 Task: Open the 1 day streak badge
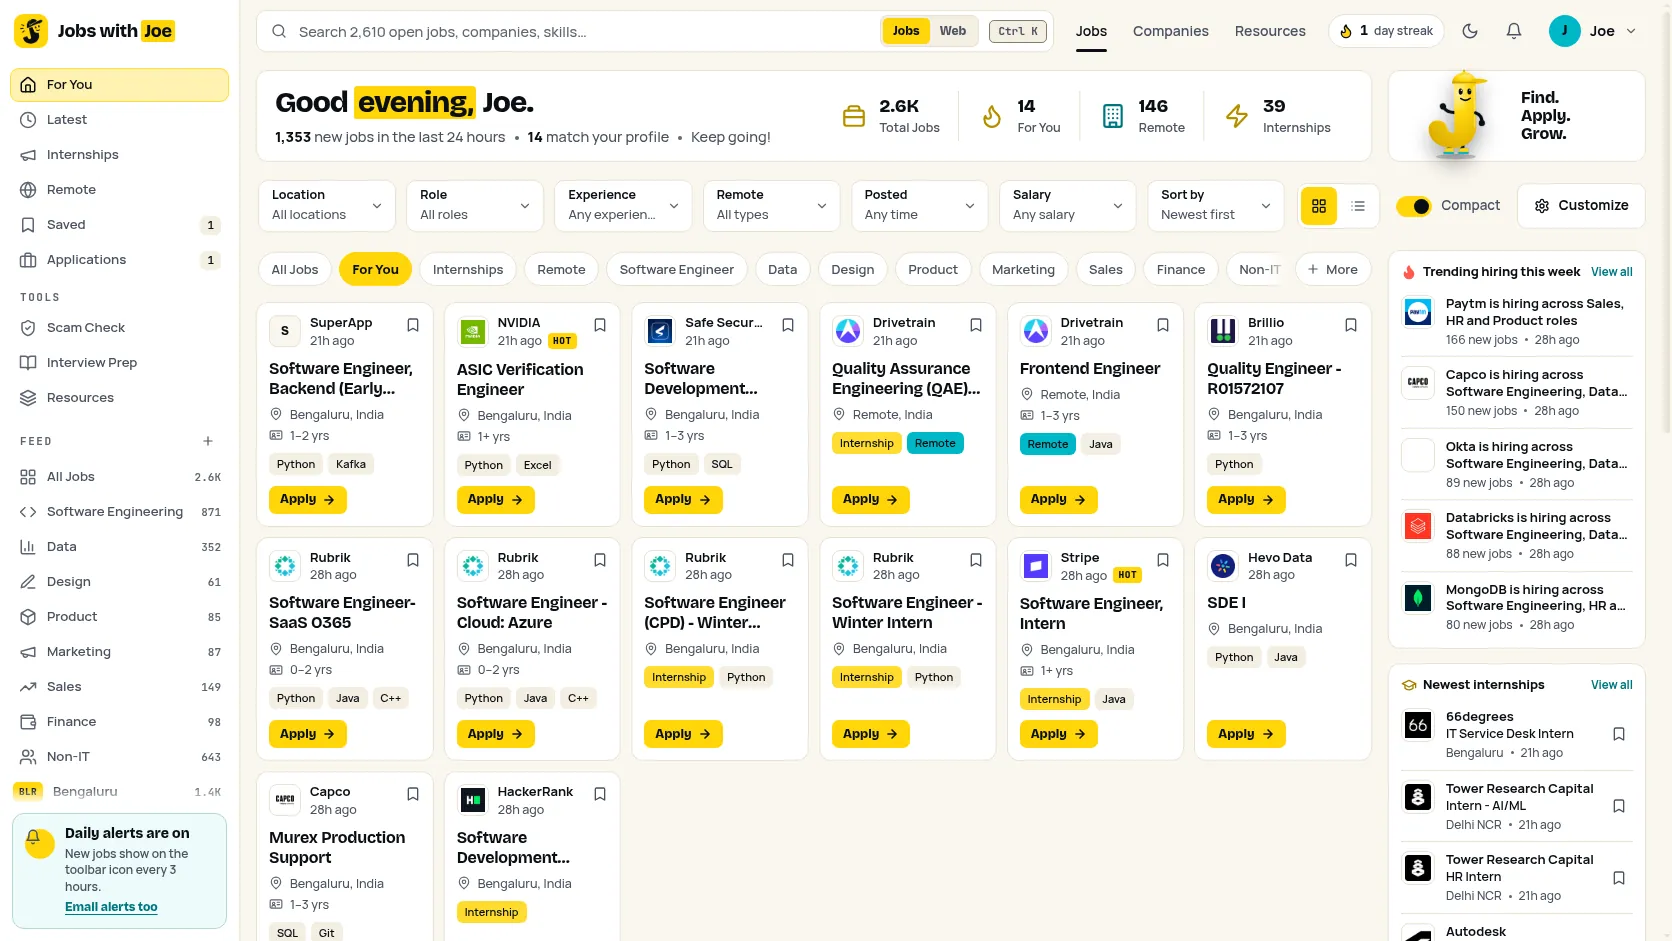[x=1386, y=31]
